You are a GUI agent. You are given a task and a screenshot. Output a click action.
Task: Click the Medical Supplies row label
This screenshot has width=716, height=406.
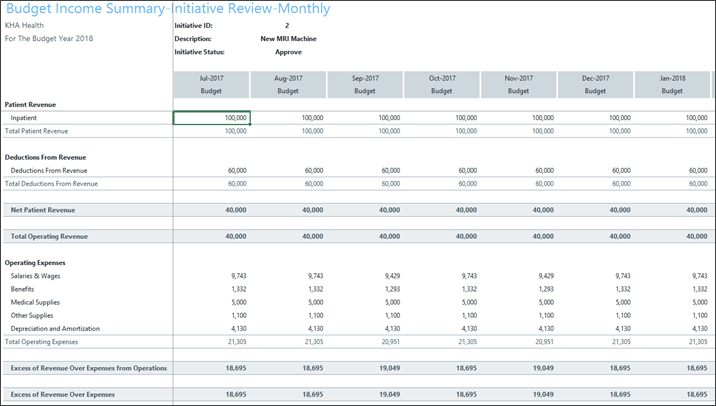click(35, 302)
